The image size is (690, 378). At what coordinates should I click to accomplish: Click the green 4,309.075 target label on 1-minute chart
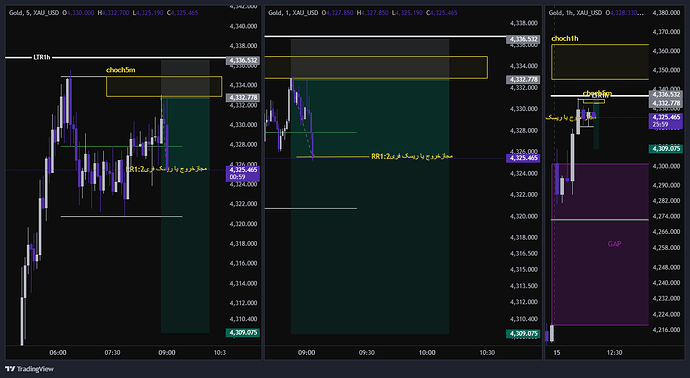523,334
